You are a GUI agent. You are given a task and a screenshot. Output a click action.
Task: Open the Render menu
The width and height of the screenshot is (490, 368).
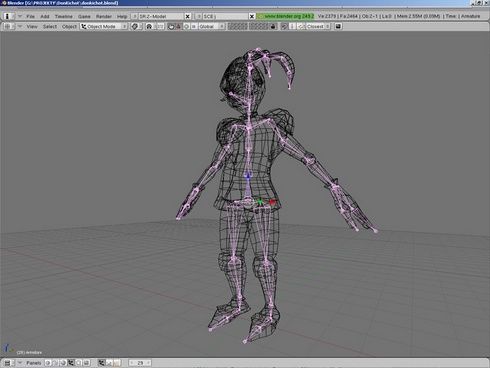[x=104, y=16]
